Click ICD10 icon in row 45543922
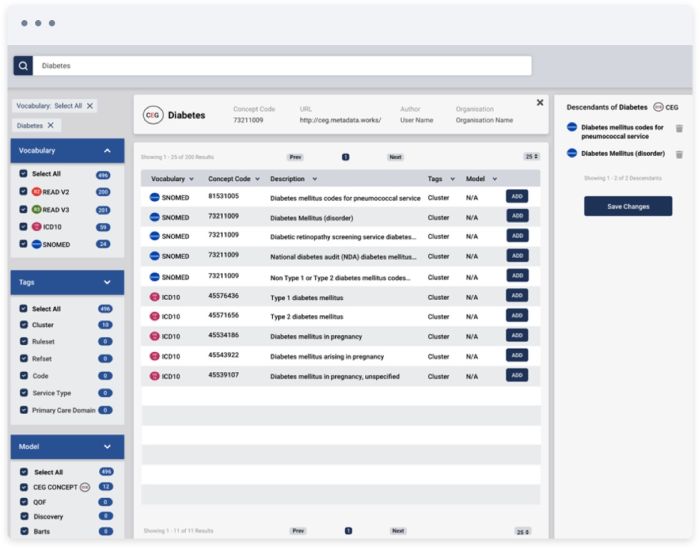 [154, 356]
